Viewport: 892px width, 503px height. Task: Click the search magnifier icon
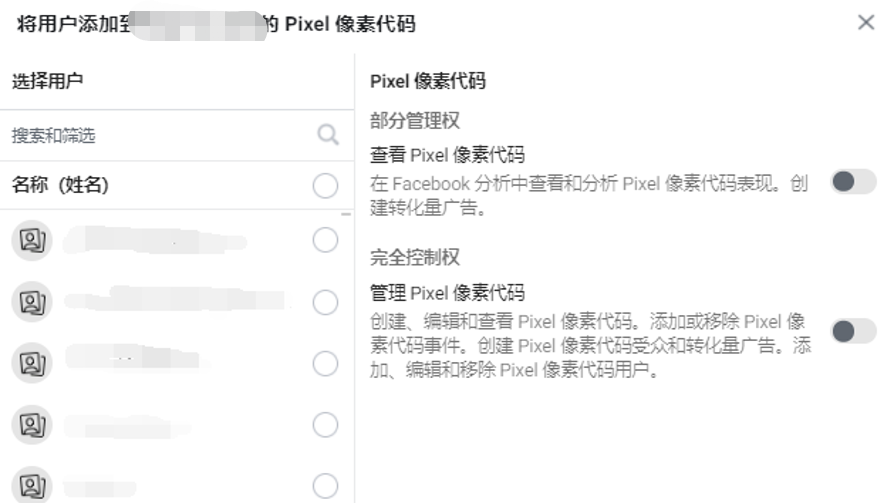point(328,135)
